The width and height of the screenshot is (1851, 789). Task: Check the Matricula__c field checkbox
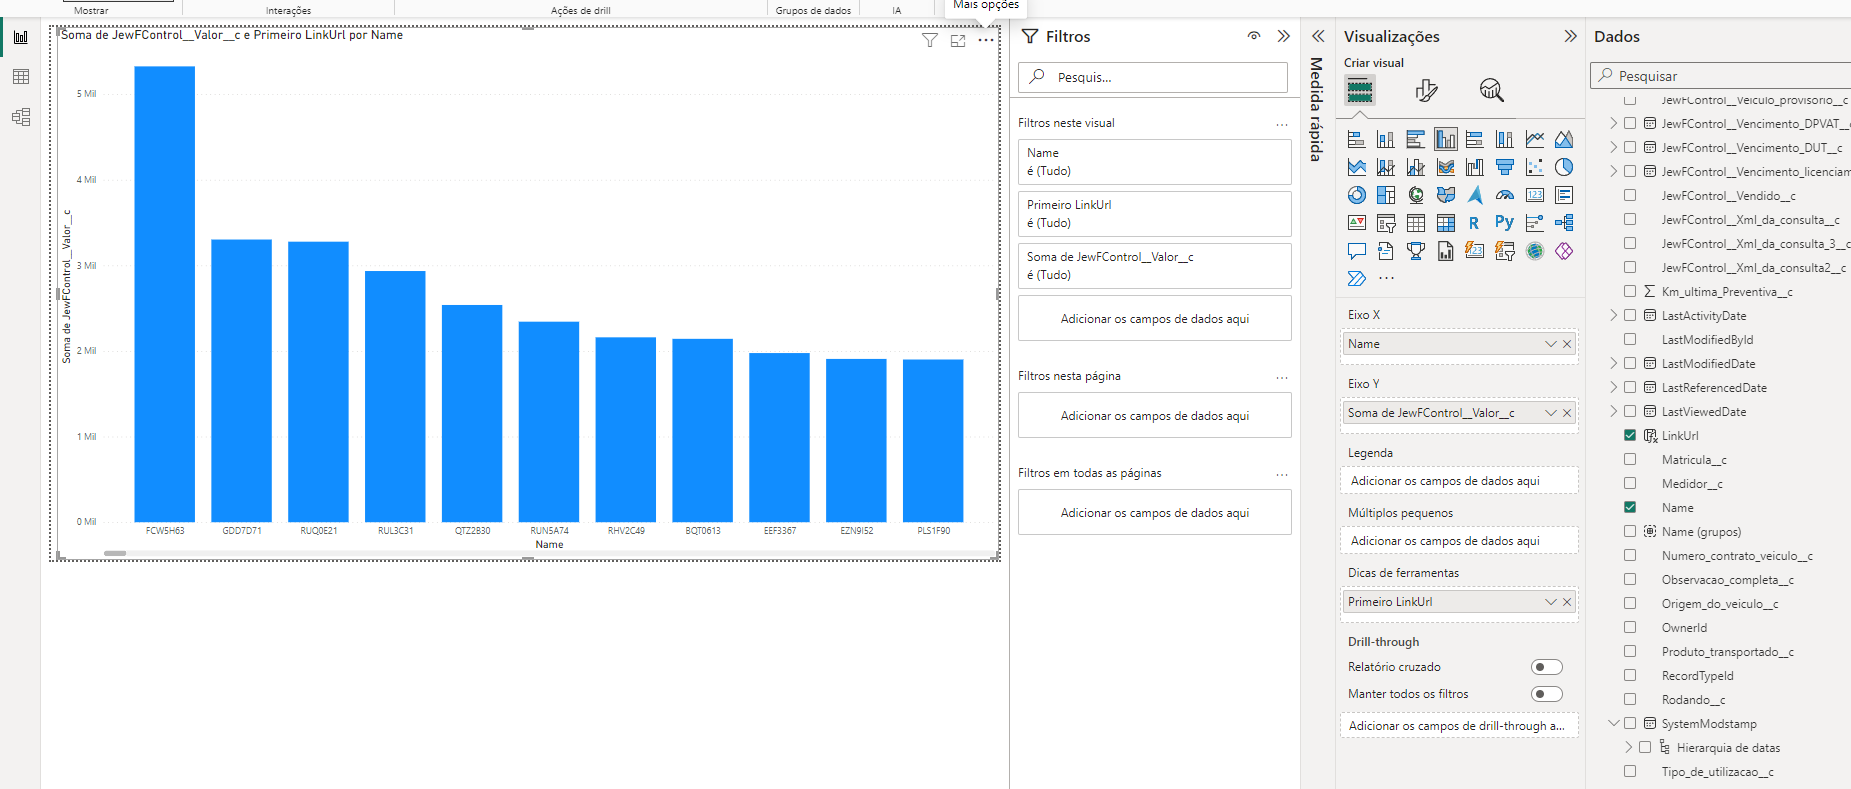[x=1630, y=459]
